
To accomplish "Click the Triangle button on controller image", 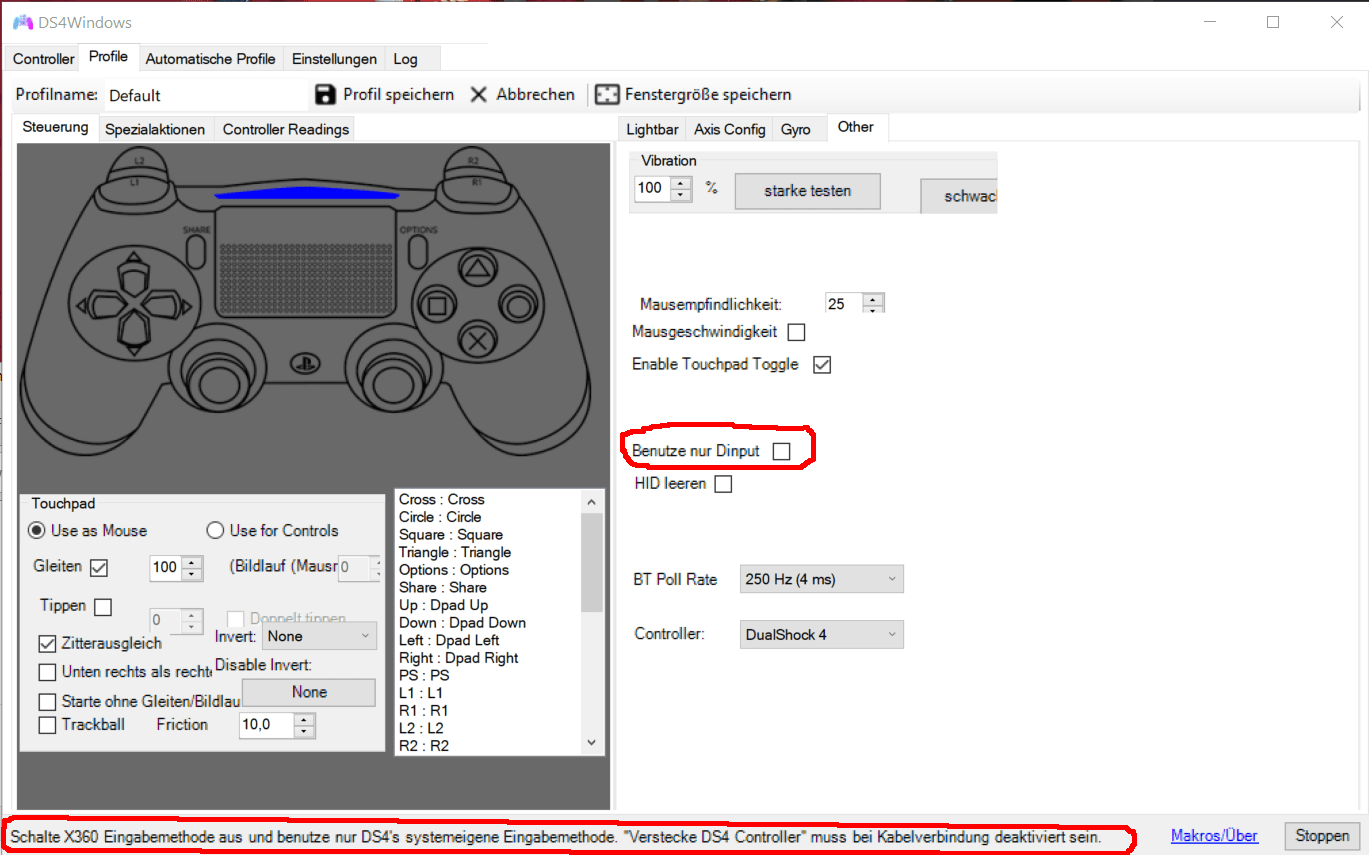I will pos(479,267).
